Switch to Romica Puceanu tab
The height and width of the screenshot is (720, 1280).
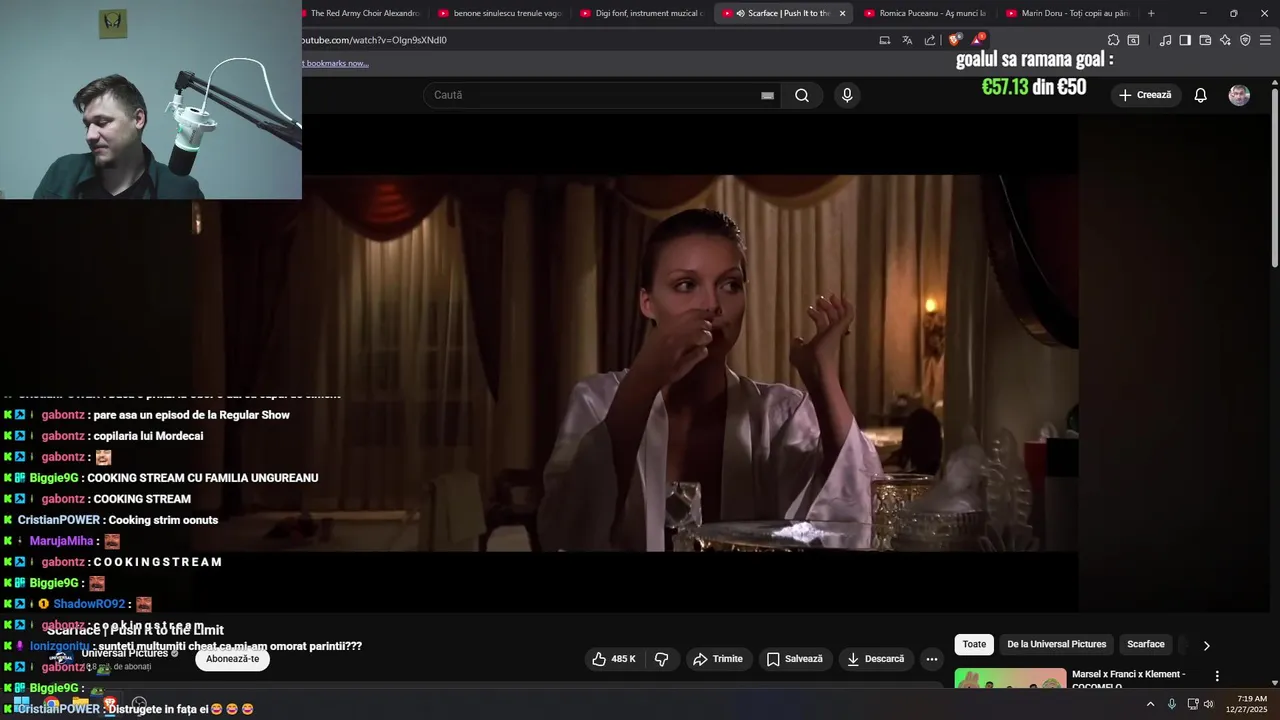(x=927, y=13)
